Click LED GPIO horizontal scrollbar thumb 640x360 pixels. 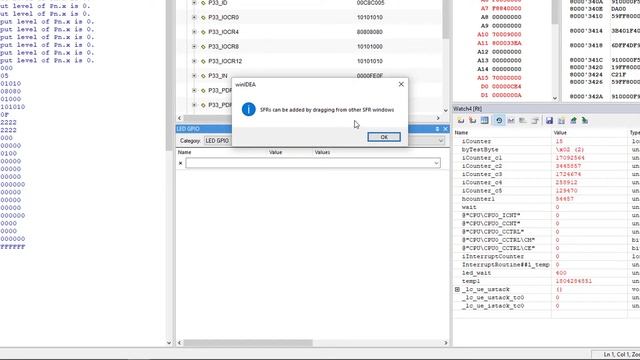[248, 343]
